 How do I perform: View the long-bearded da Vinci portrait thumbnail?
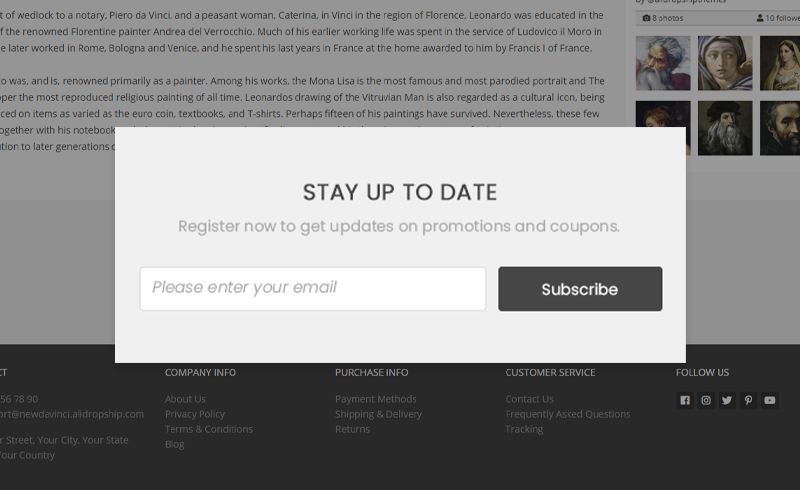(x=725, y=128)
